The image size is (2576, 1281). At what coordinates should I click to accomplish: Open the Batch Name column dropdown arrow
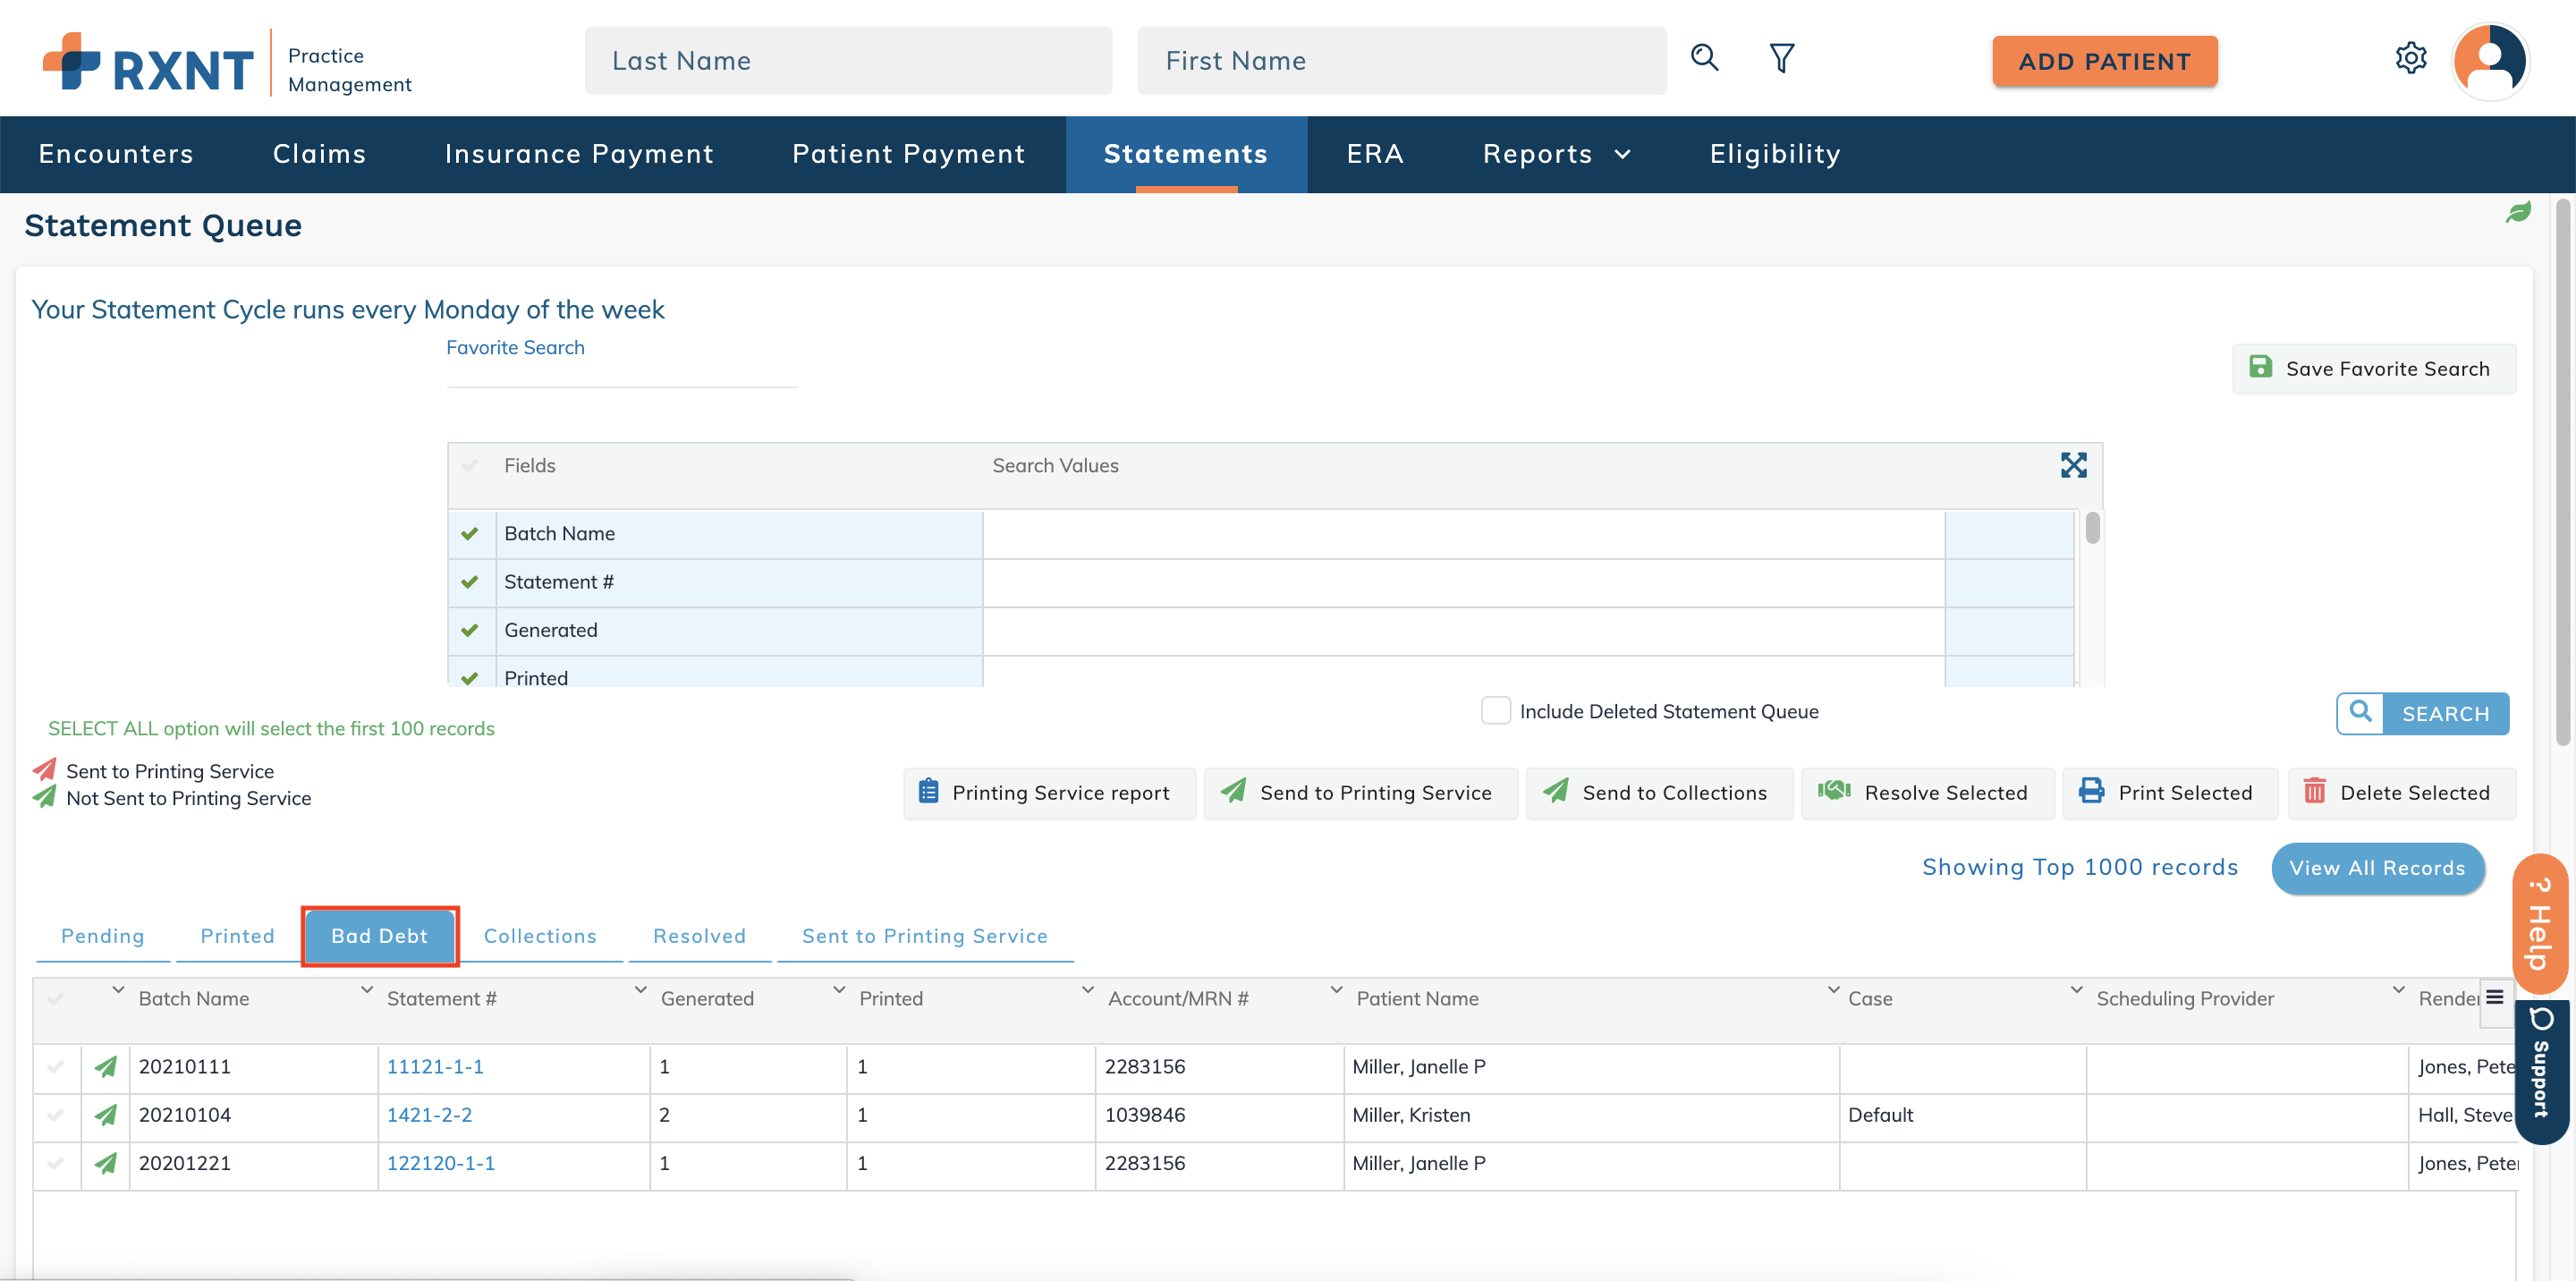coord(367,990)
